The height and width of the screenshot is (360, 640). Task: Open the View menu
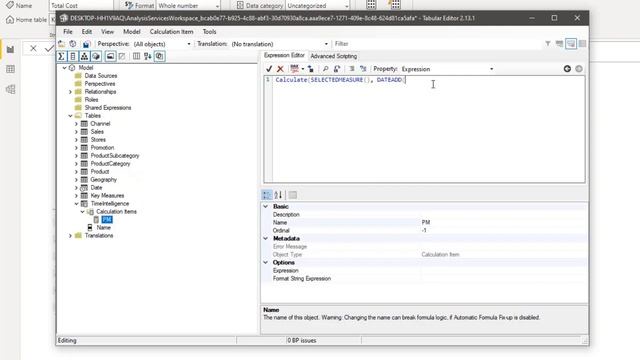(107, 31)
